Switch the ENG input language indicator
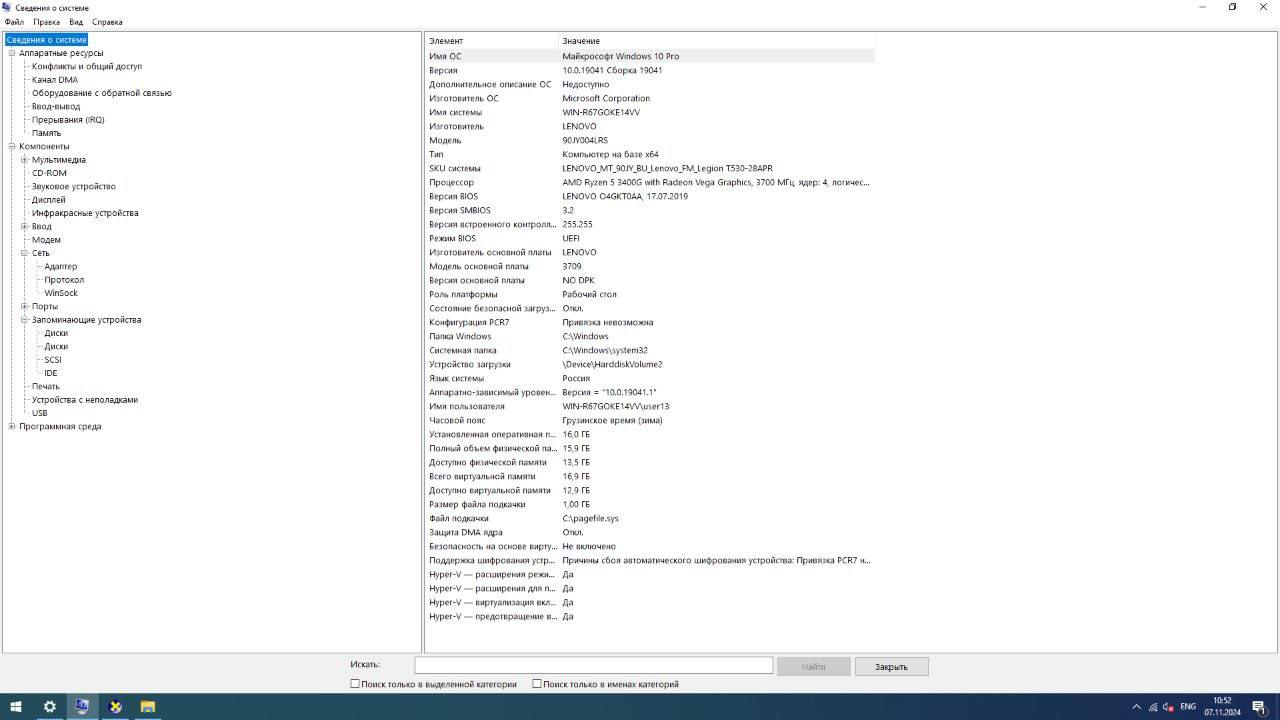The width and height of the screenshot is (1280, 720). tap(1188, 707)
